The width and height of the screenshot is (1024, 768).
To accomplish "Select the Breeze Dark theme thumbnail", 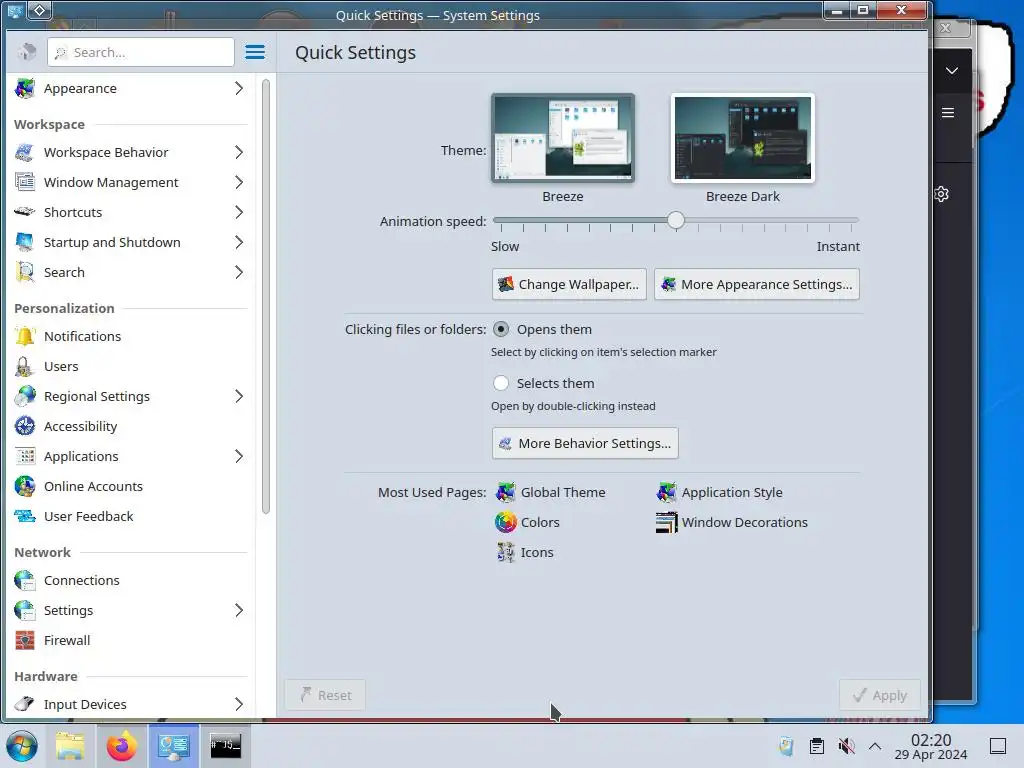I will [x=743, y=138].
